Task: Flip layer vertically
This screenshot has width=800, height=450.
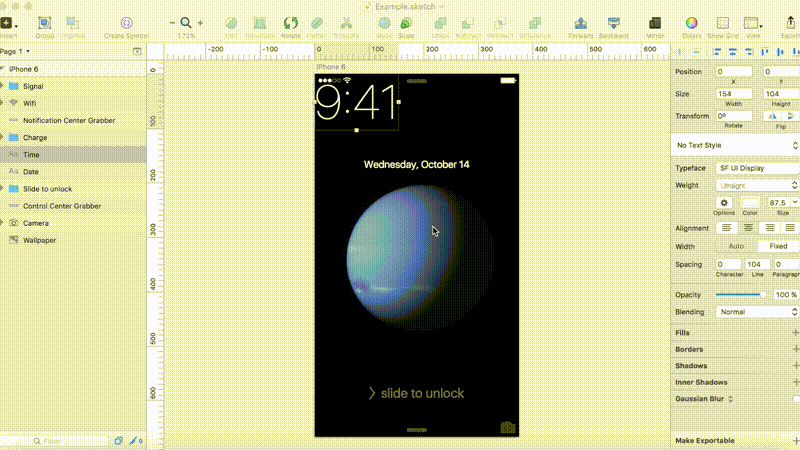Action: (x=790, y=116)
